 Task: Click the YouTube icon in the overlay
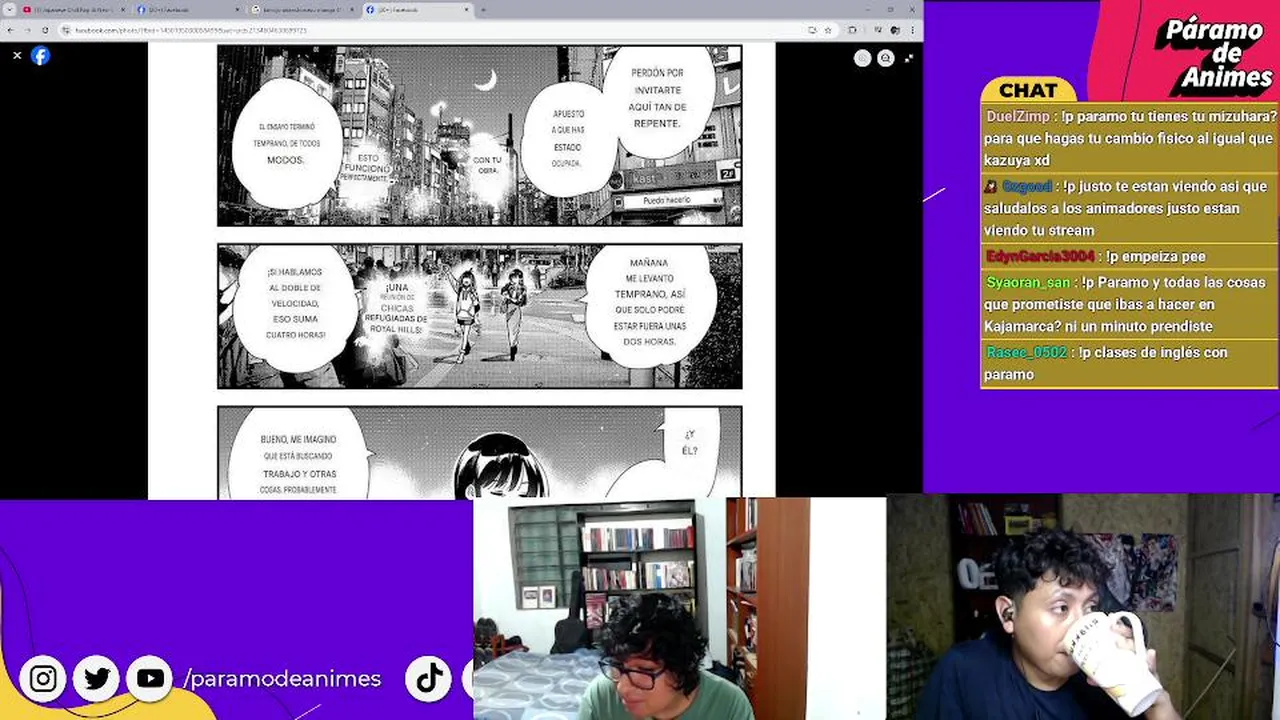click(150, 679)
